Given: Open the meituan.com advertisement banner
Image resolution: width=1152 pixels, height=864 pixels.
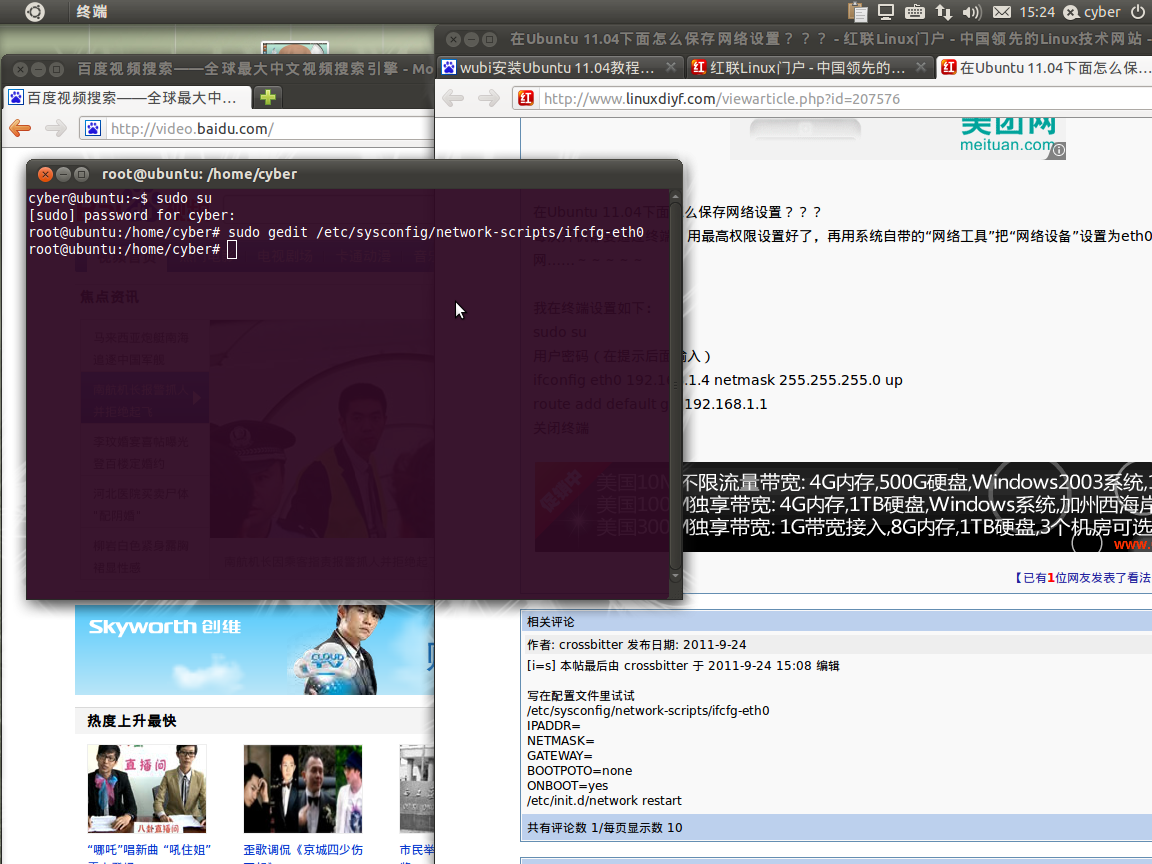Looking at the screenshot, I should [898, 139].
